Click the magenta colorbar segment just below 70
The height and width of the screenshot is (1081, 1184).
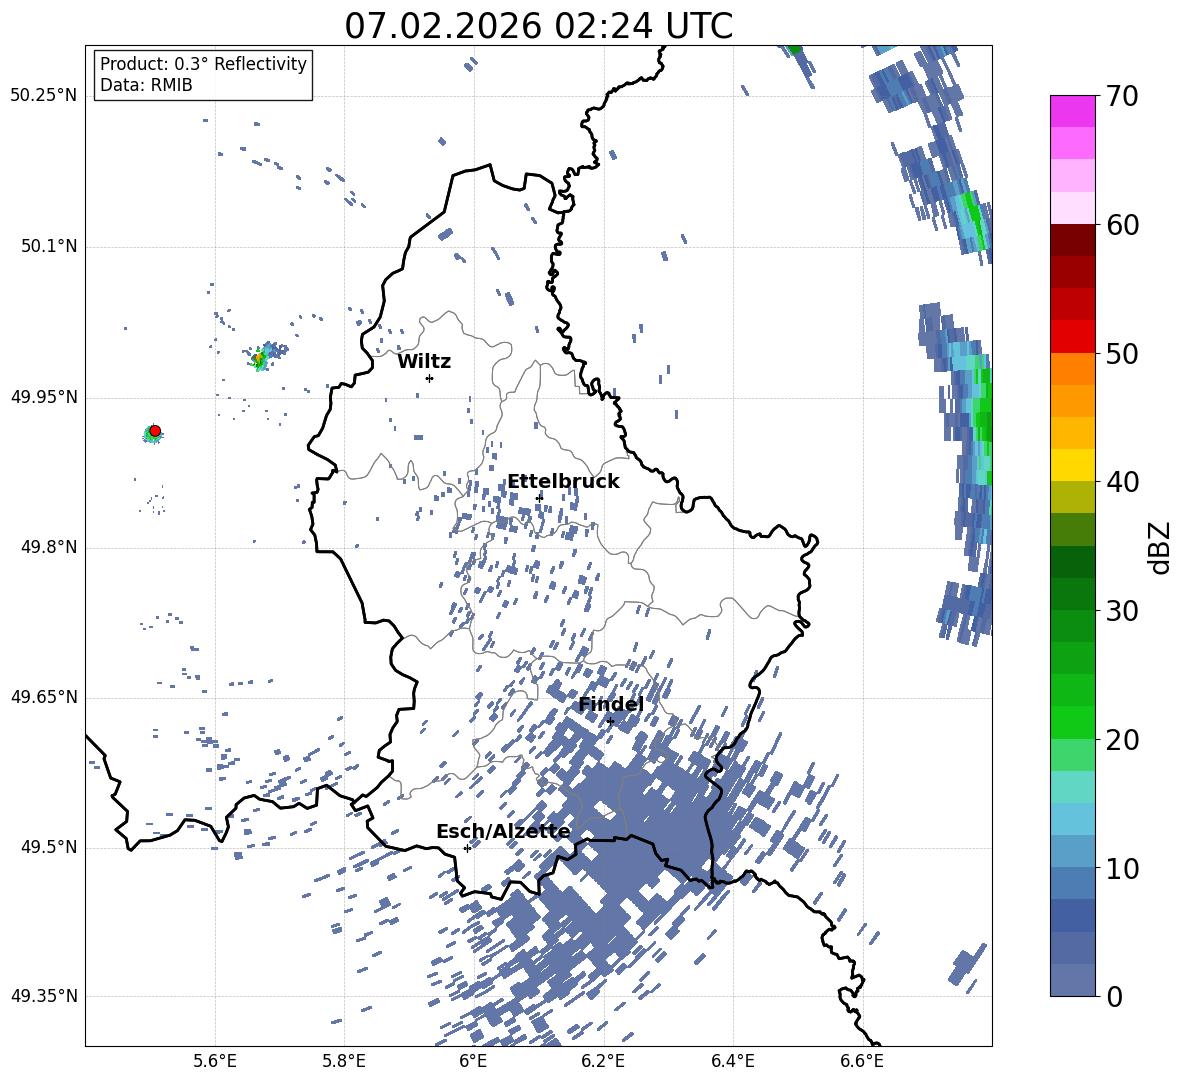click(x=1072, y=112)
